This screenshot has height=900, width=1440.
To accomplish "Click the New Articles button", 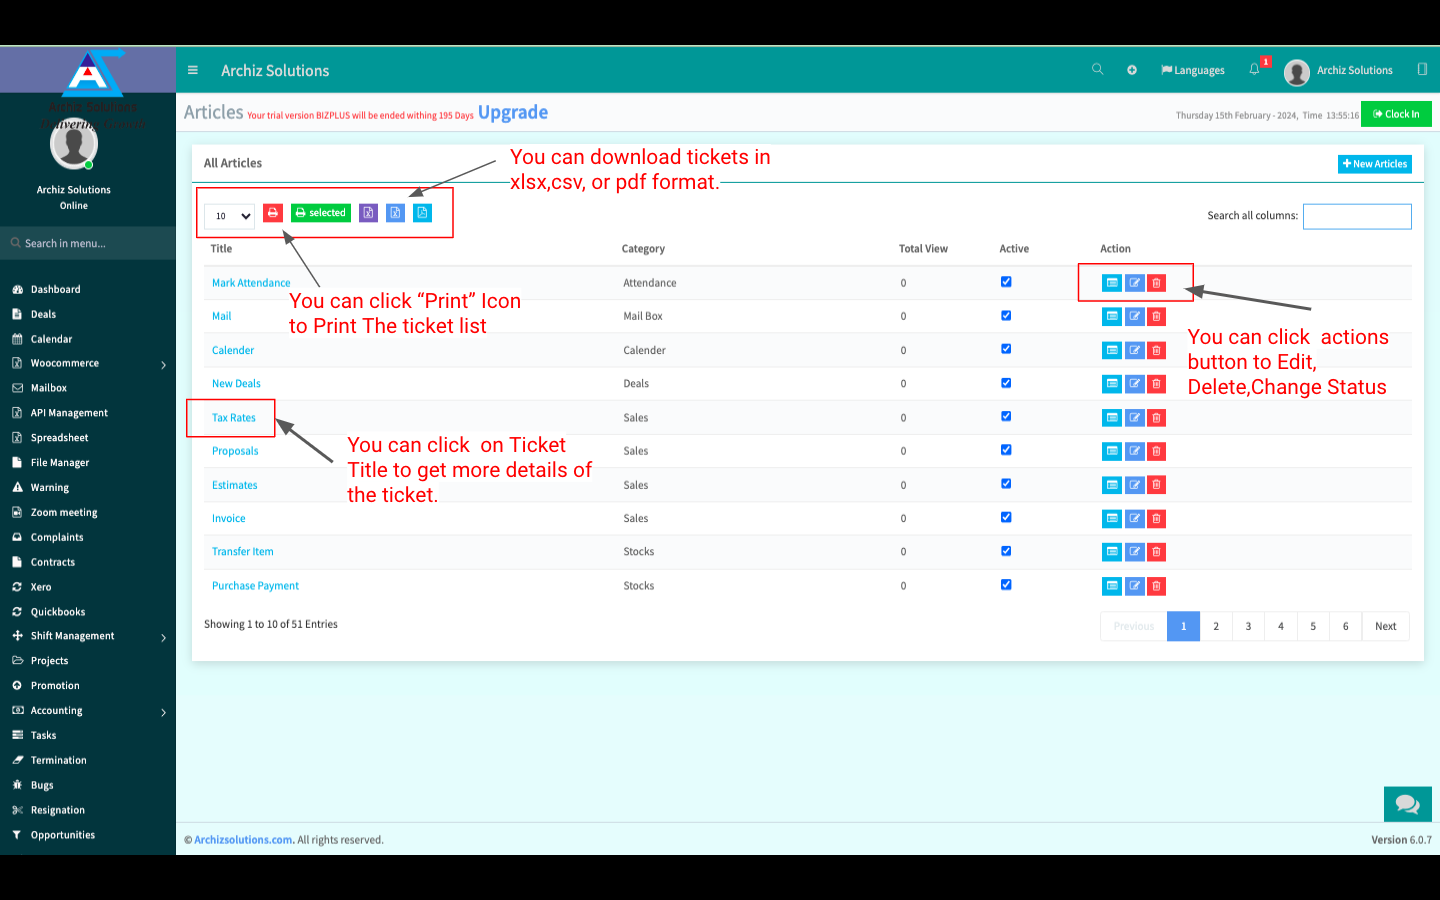I will point(1374,164).
